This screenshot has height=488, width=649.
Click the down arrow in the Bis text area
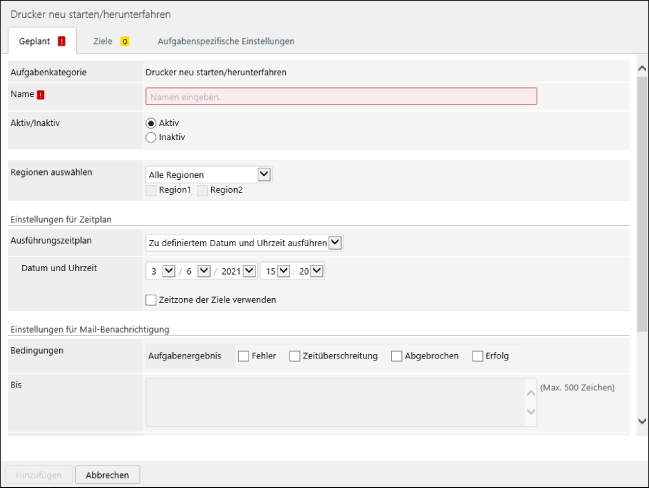pyautogui.click(x=530, y=414)
